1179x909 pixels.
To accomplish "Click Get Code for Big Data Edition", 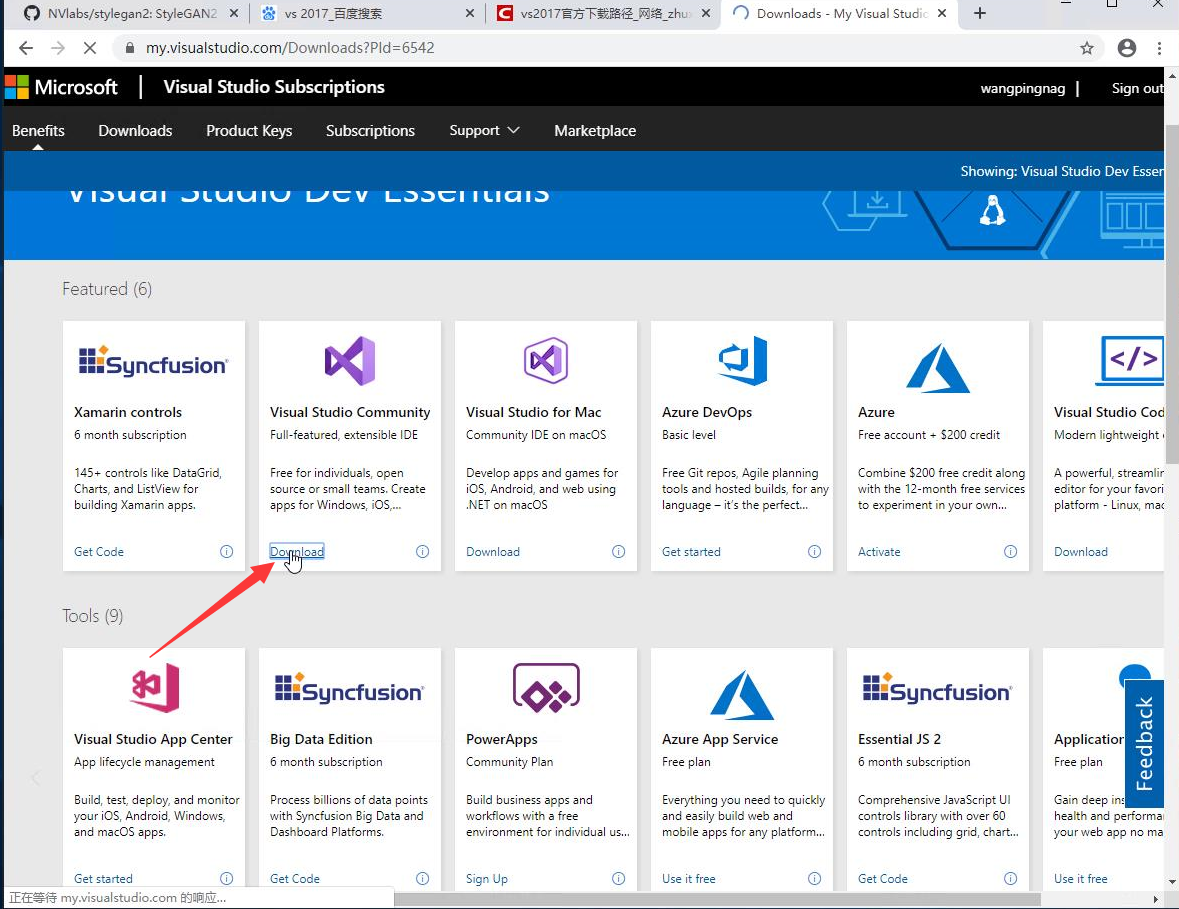I will [x=295, y=879].
